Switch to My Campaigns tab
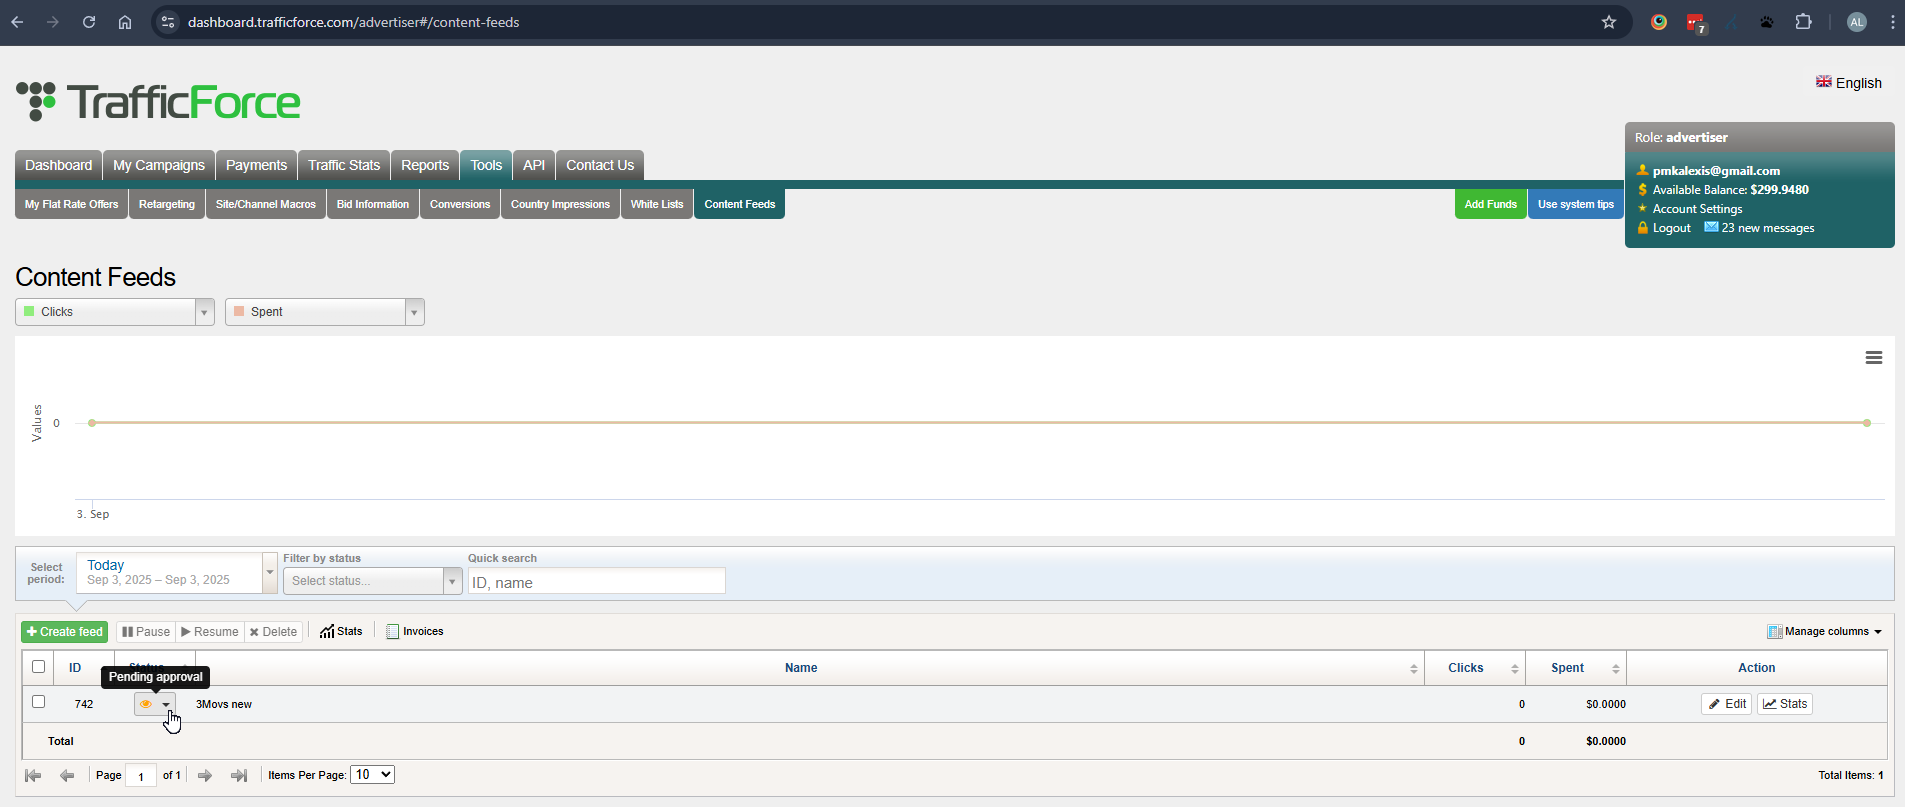 click(x=159, y=165)
